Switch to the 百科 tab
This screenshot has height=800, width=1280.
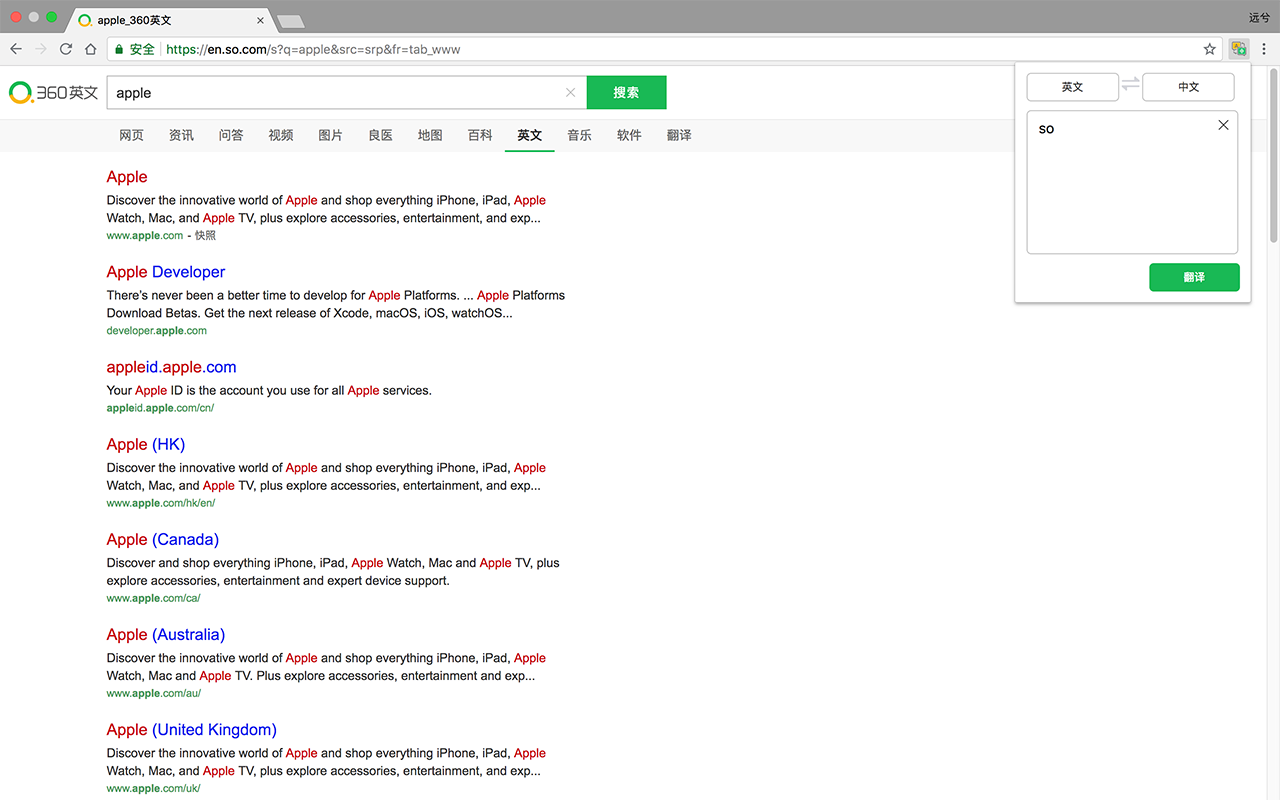[x=480, y=135]
